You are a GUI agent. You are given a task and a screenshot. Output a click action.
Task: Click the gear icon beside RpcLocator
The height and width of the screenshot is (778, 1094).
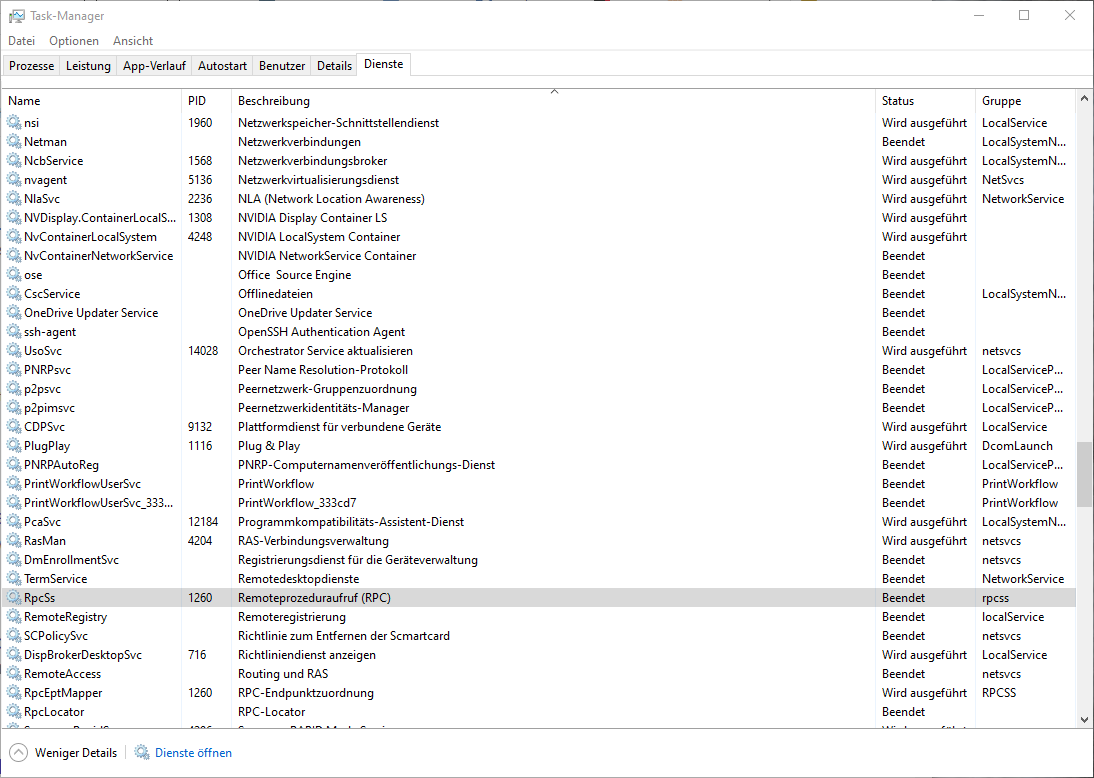pos(14,712)
